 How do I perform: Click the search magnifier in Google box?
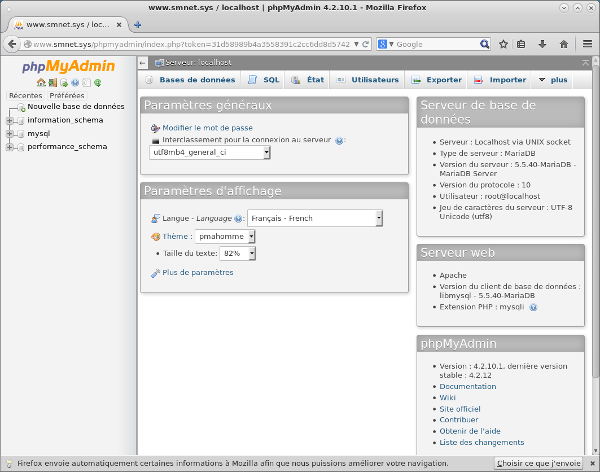484,44
